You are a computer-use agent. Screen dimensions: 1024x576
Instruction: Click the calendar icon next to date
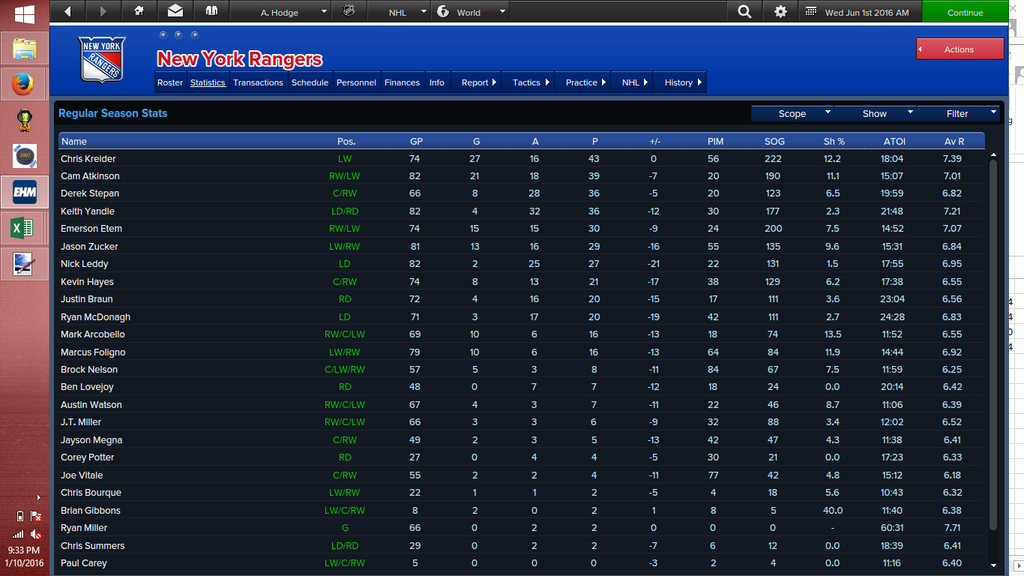[810, 12]
